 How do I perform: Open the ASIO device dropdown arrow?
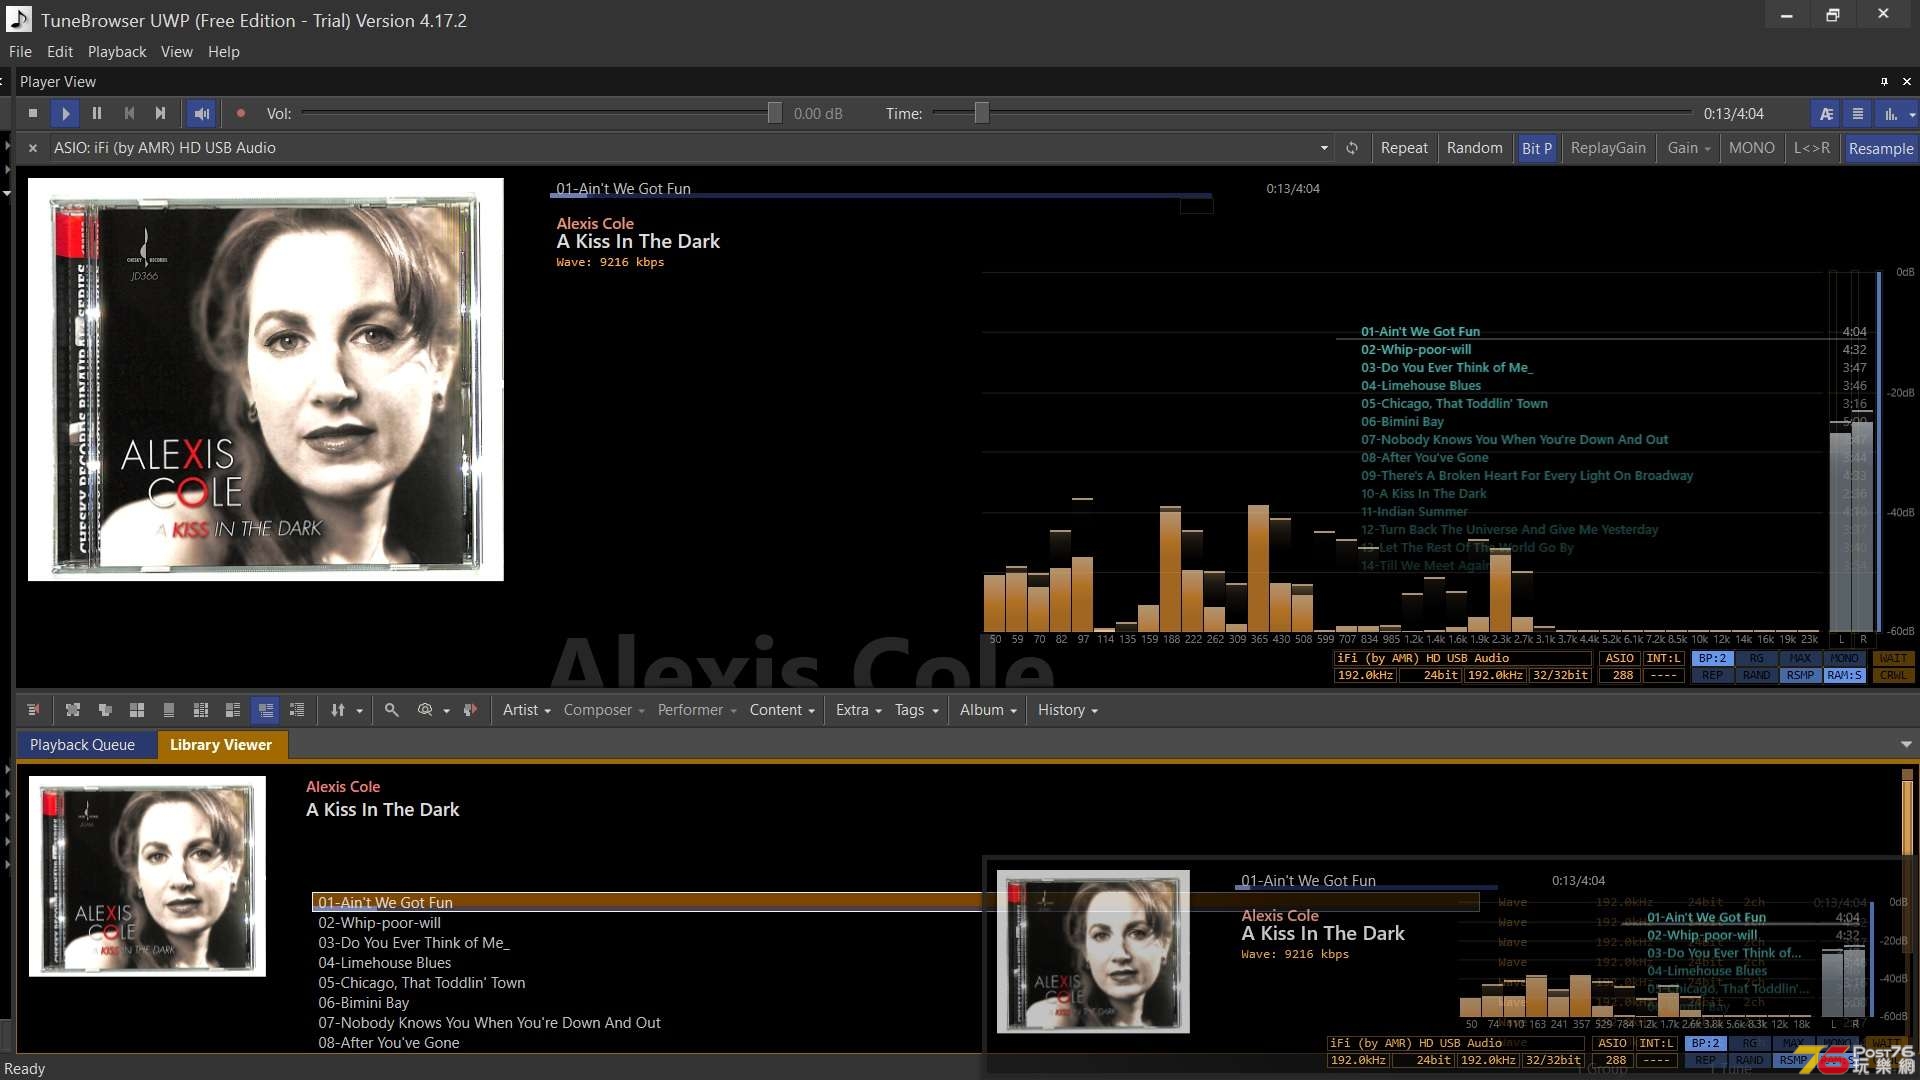[x=1324, y=148]
